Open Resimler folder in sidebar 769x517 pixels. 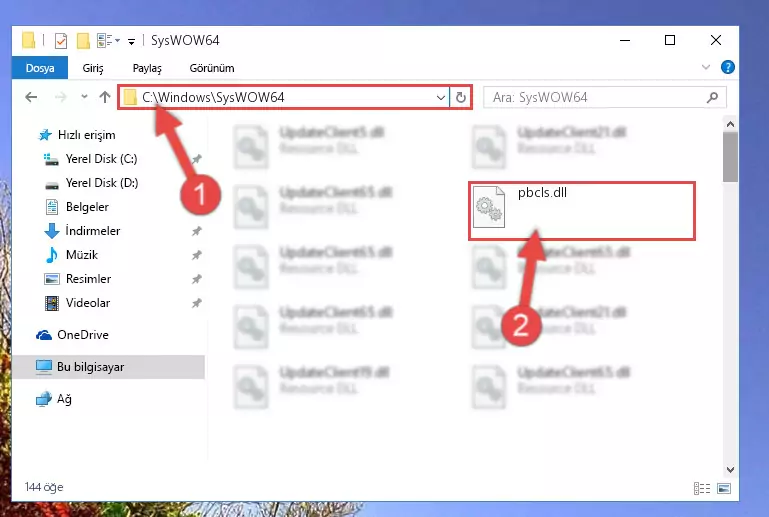tap(88, 279)
